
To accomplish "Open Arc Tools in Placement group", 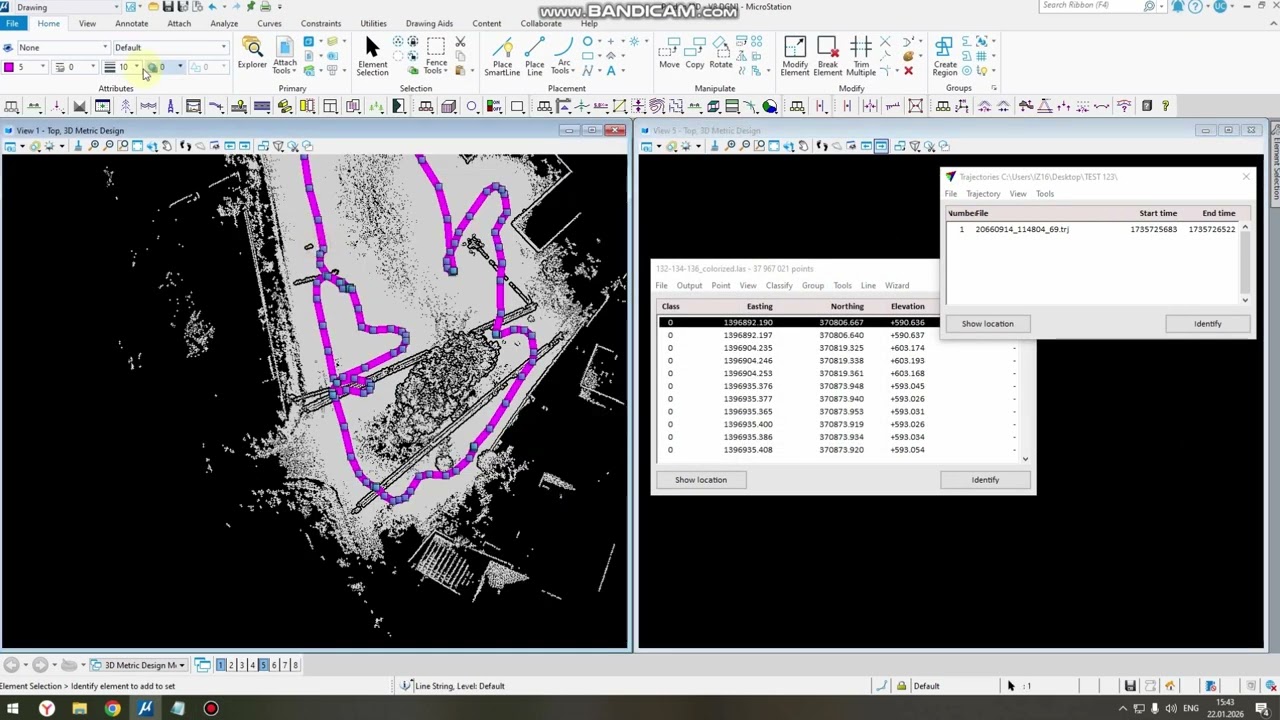I will click(564, 56).
